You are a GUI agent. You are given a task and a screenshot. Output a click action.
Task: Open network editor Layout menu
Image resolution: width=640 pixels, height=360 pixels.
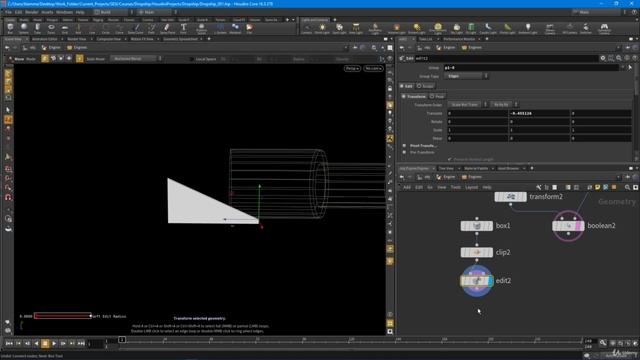click(x=471, y=187)
